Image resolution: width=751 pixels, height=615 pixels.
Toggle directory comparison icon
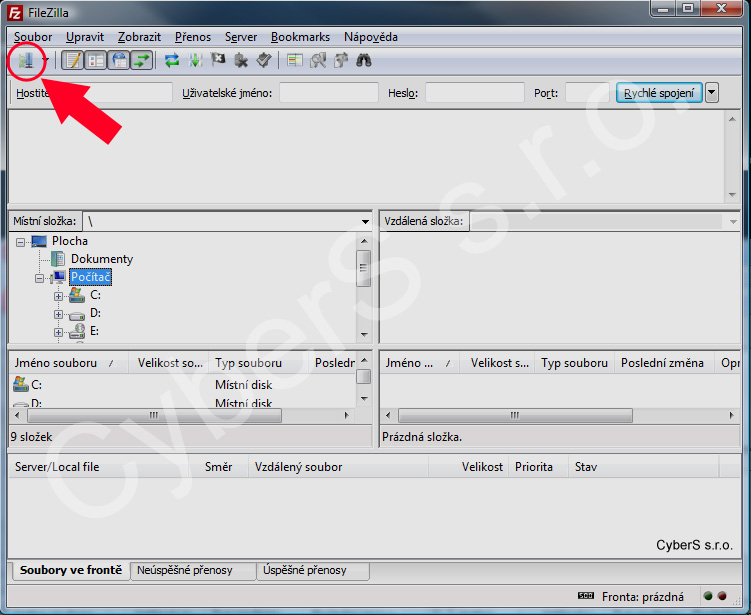coord(318,60)
